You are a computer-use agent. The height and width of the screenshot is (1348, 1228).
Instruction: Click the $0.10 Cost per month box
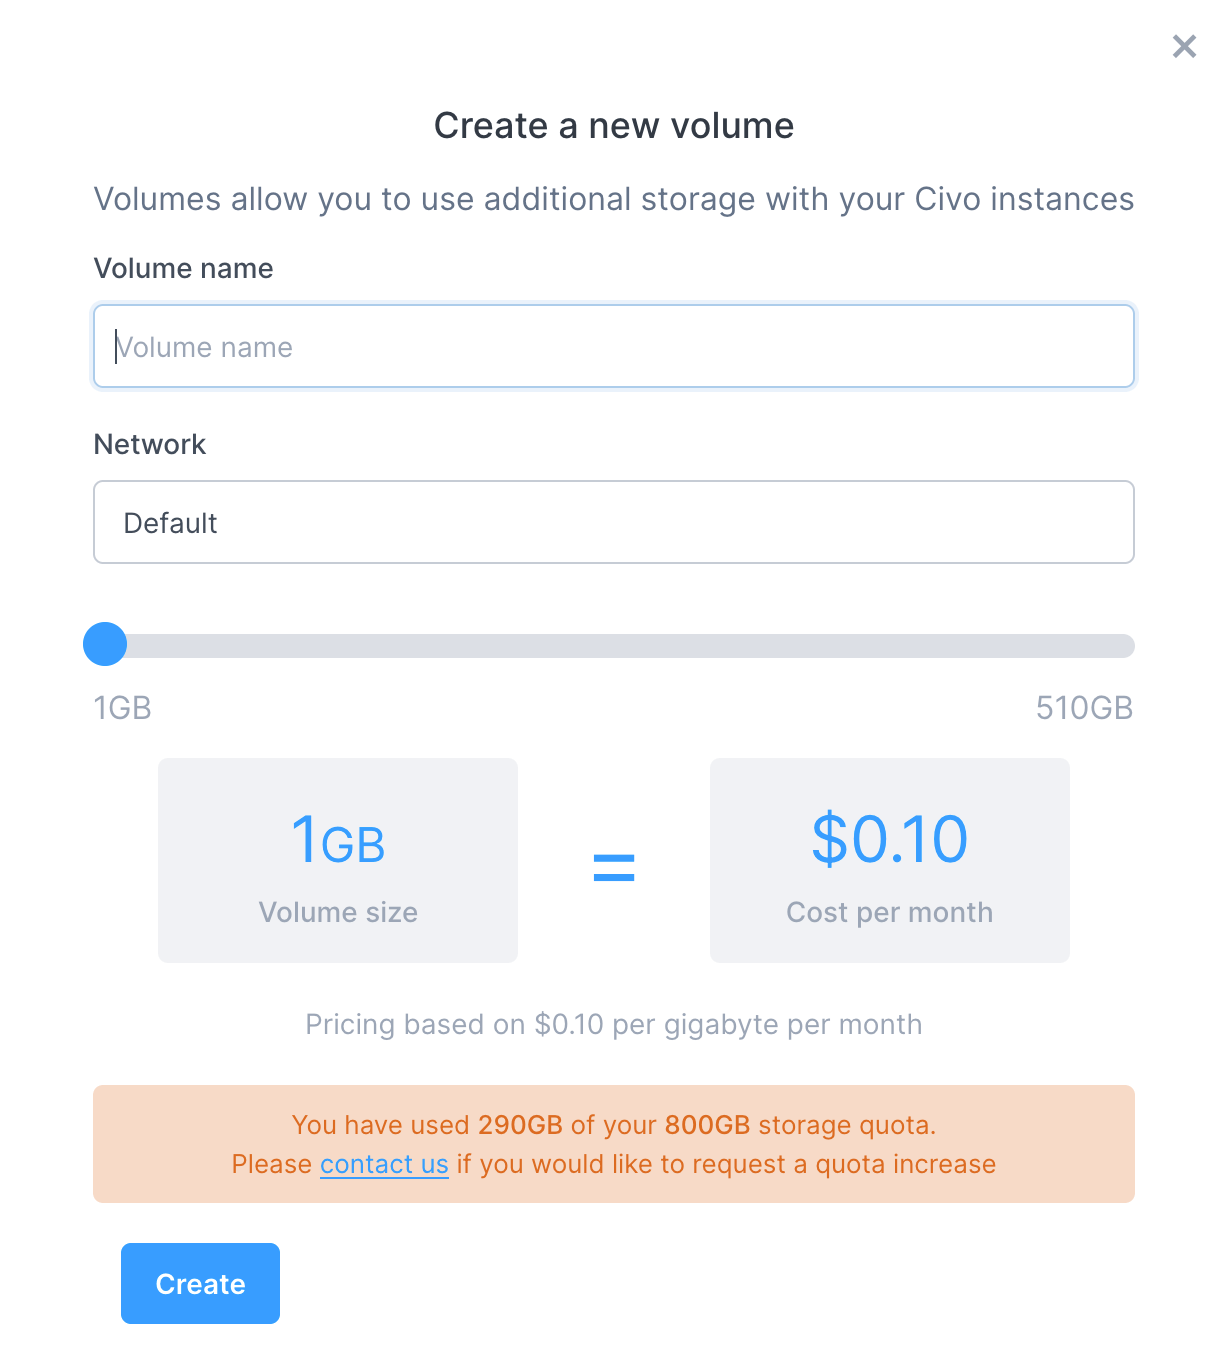pos(889,861)
